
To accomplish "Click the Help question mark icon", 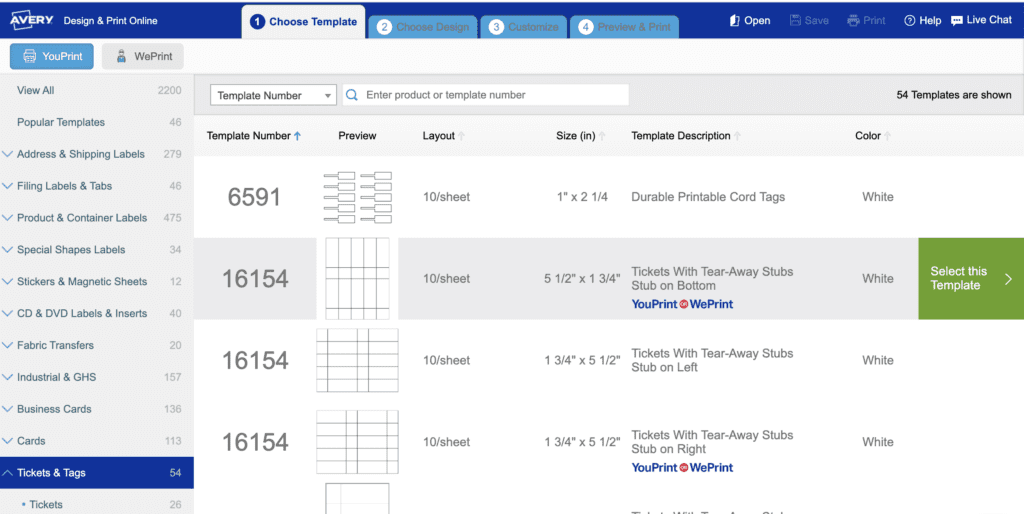I will (909, 20).
